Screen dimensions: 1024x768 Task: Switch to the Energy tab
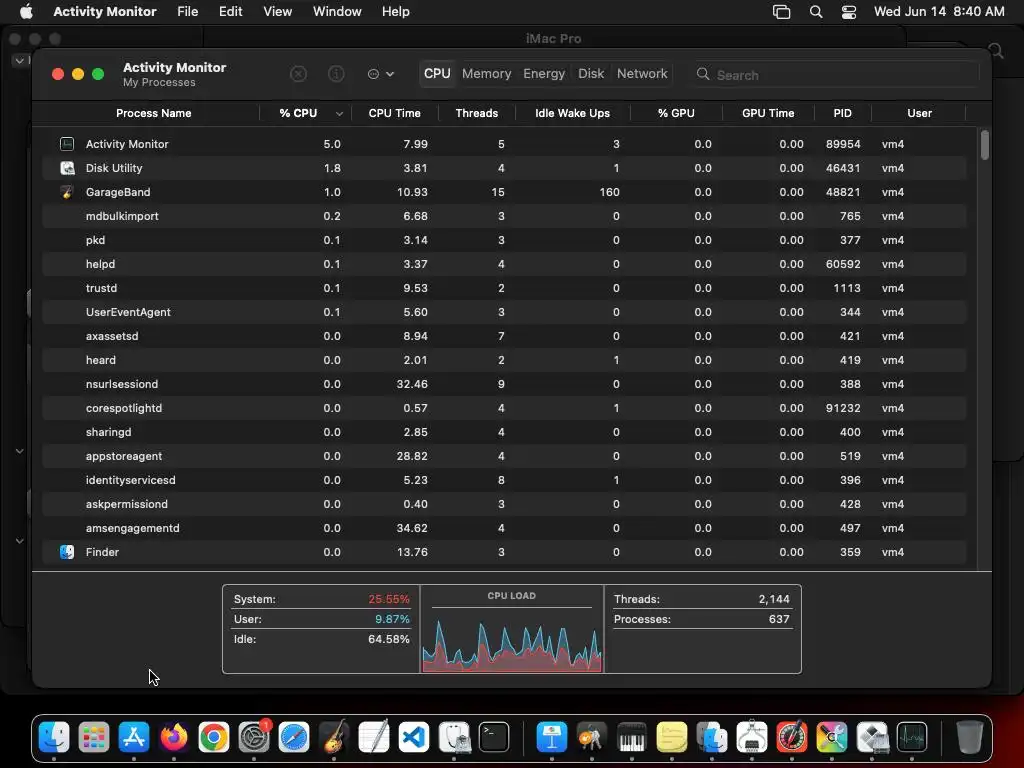coord(543,74)
